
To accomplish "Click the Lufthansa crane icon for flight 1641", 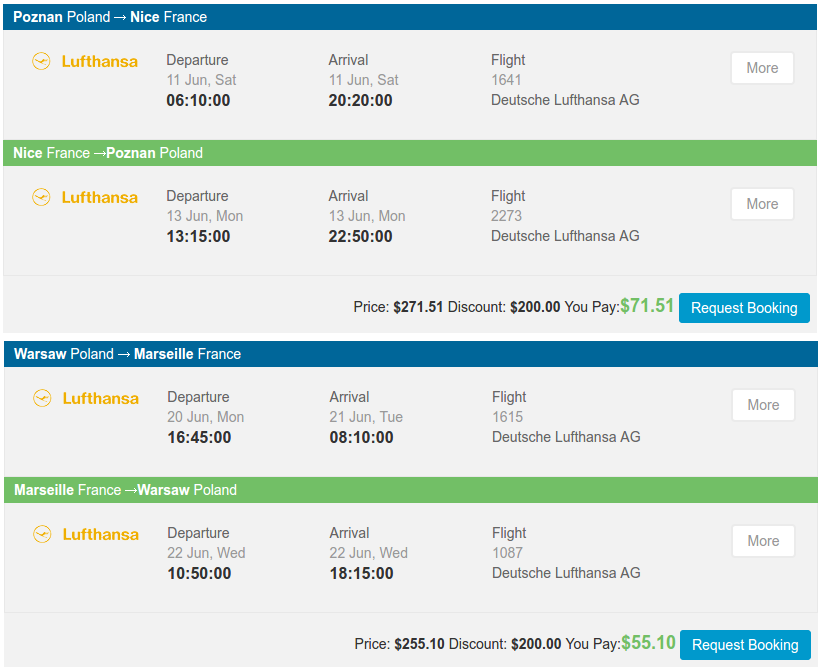I will point(41,61).
